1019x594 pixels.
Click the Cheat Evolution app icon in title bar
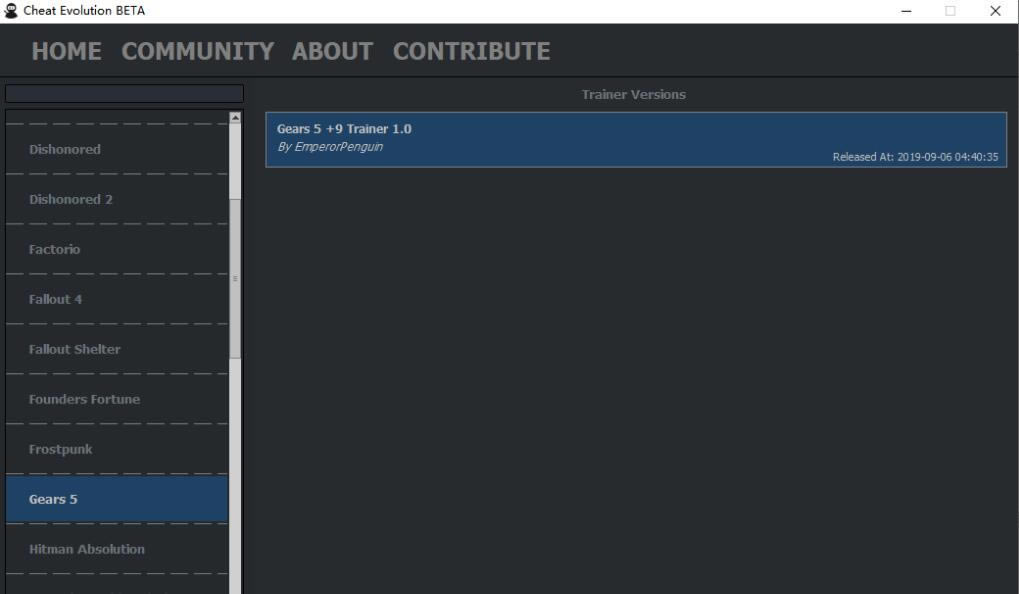click(x=12, y=11)
